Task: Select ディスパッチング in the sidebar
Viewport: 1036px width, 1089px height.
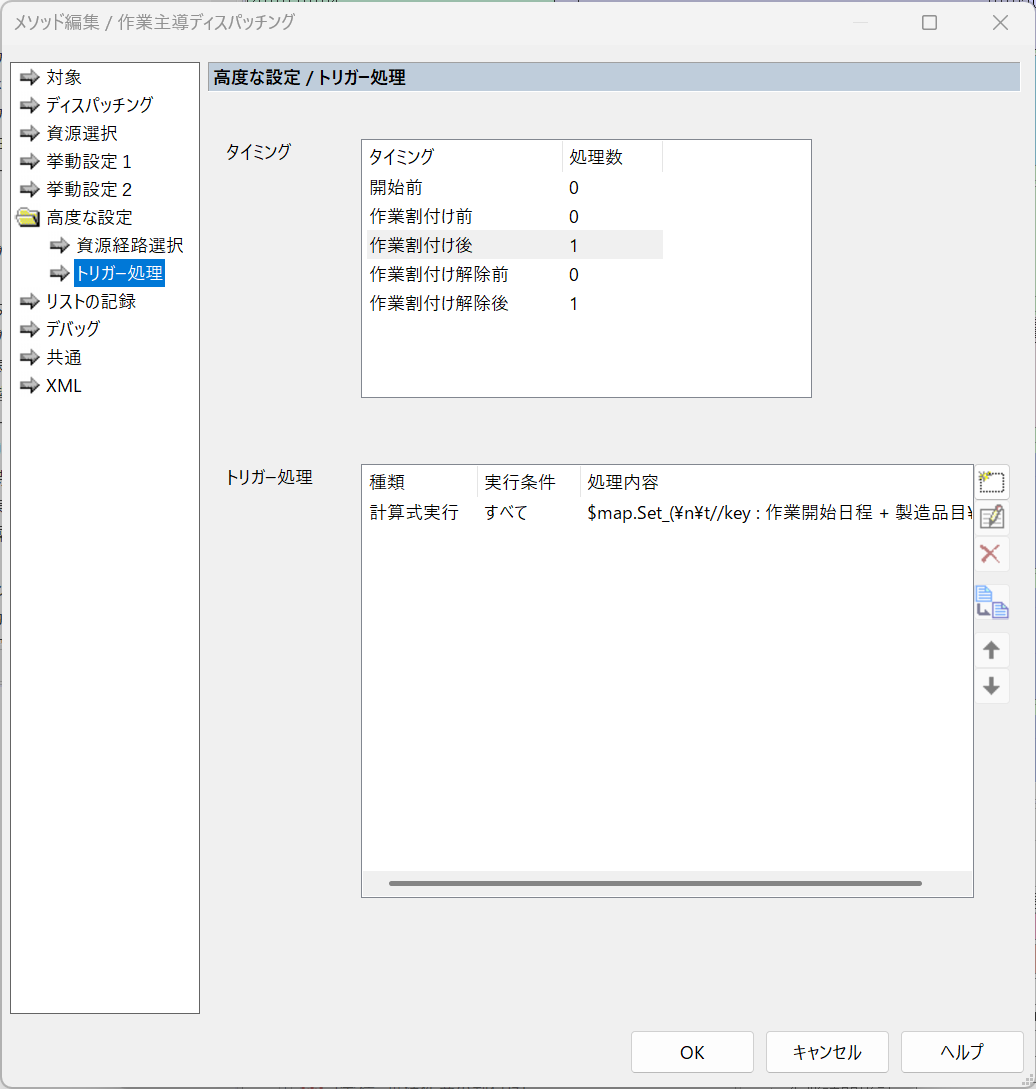Action: click(x=99, y=105)
